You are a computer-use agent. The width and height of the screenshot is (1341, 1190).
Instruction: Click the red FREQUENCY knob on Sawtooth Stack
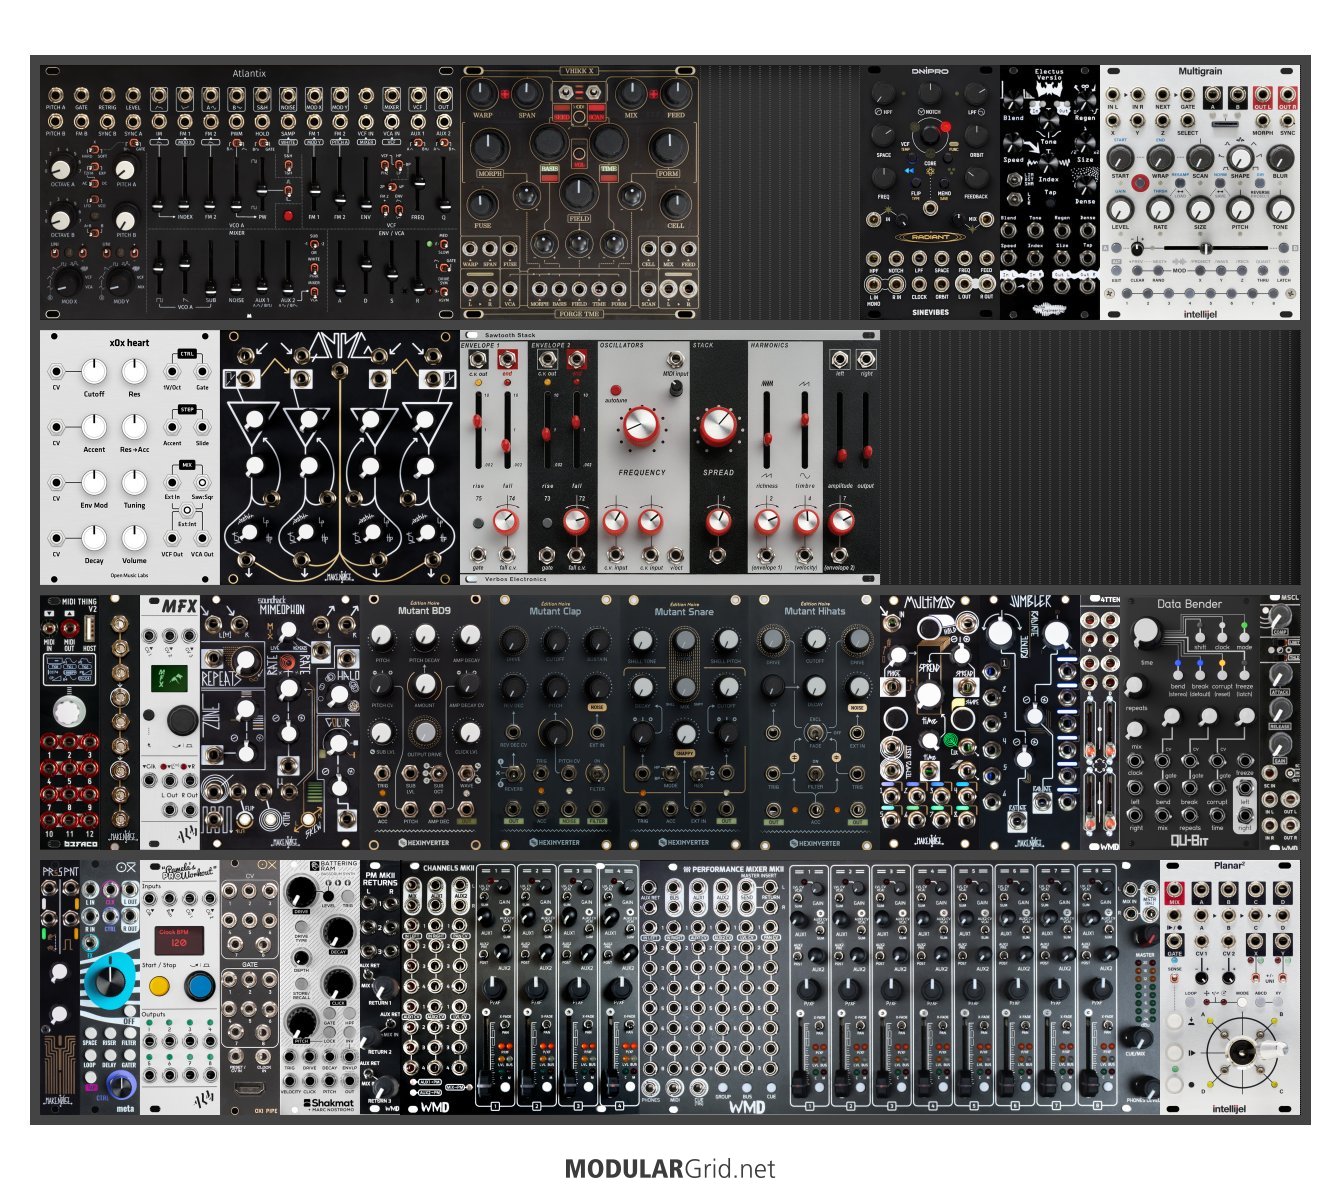pos(640,427)
